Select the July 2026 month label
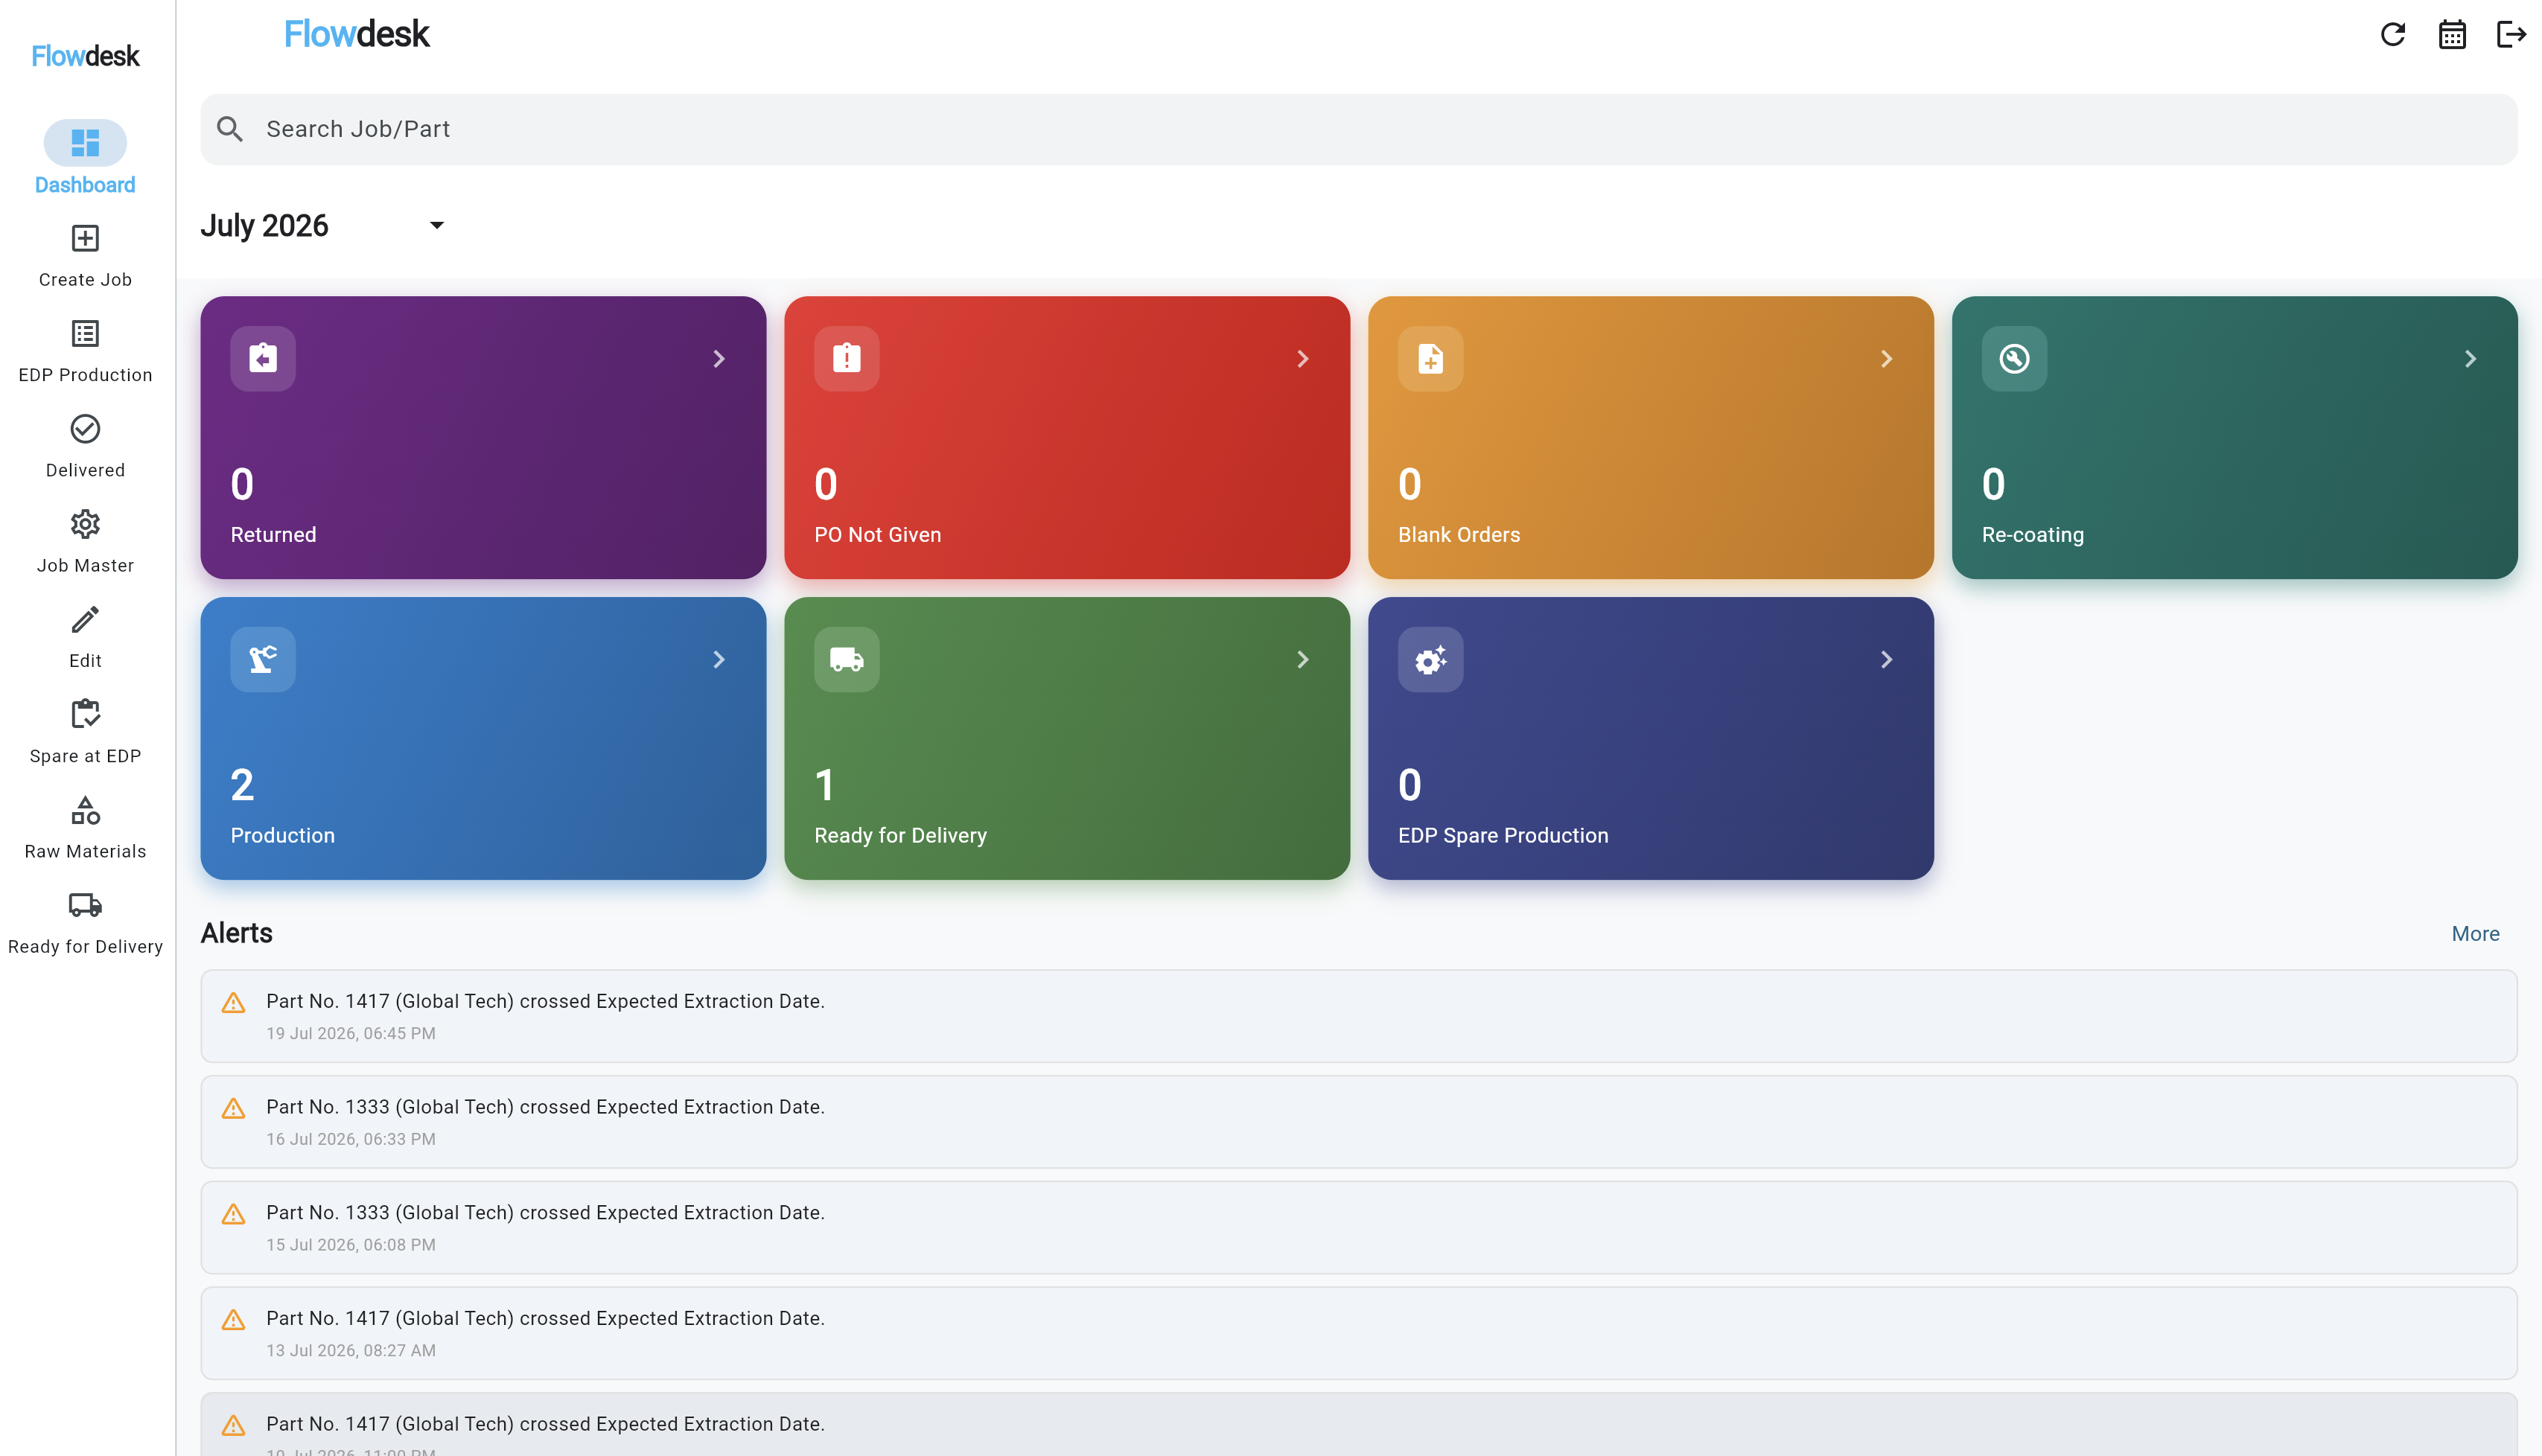The image size is (2542, 1456). click(x=264, y=226)
